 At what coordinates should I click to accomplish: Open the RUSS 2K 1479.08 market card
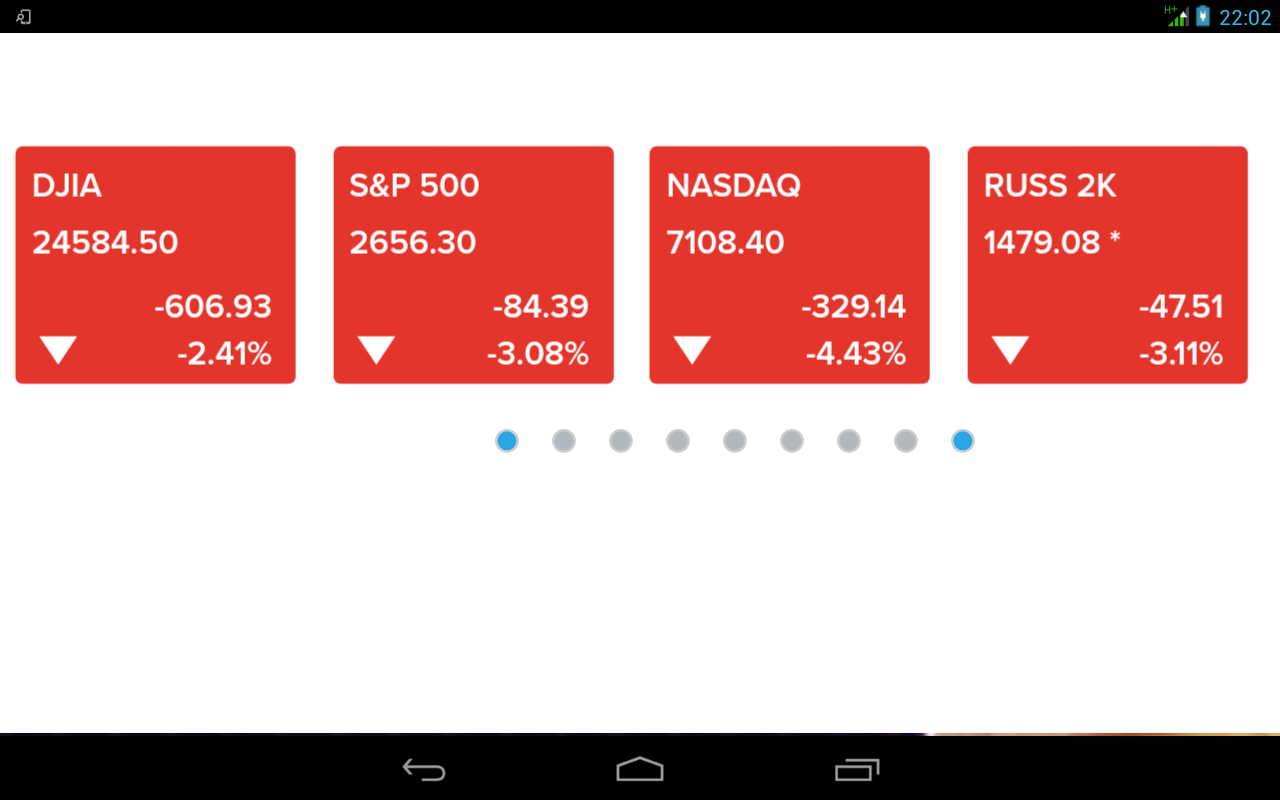(x=1108, y=265)
